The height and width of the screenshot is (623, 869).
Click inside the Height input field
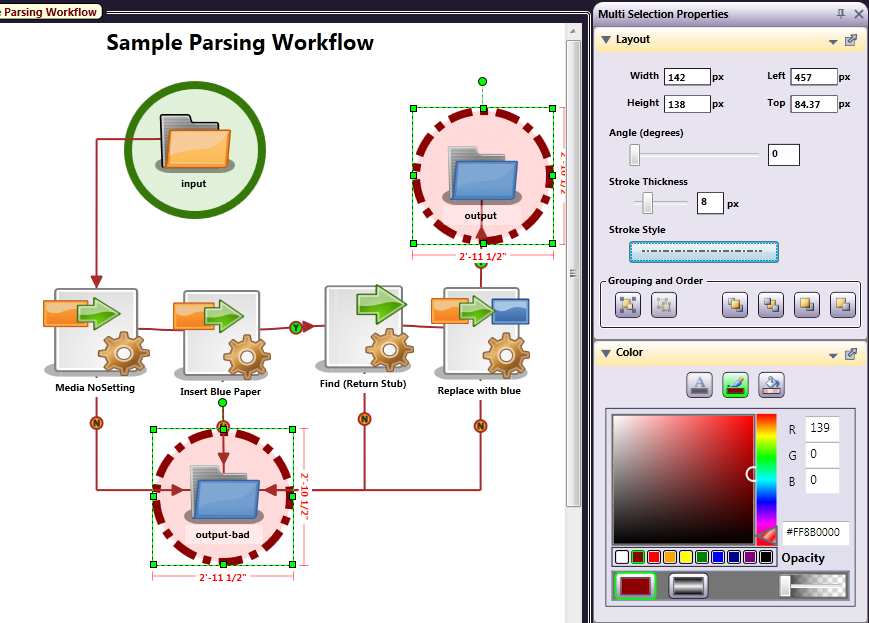pos(687,104)
